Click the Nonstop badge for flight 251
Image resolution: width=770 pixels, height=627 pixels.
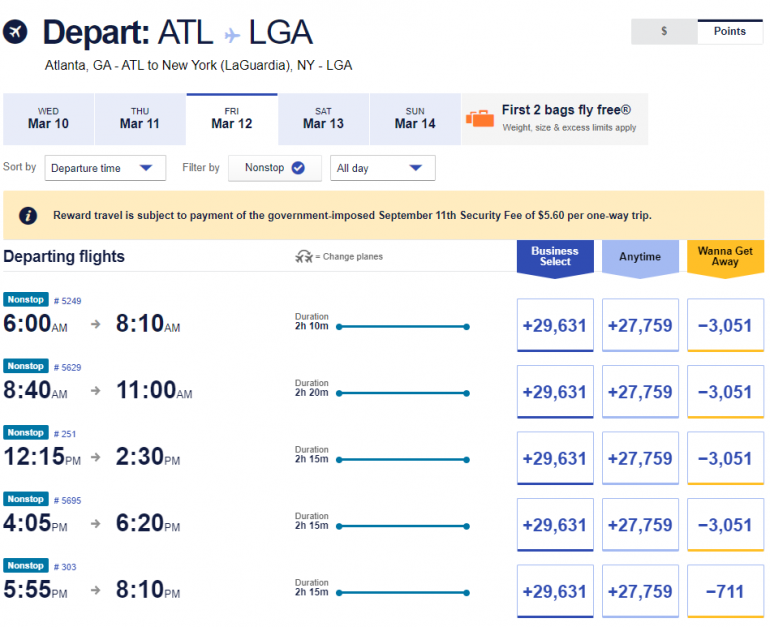(25, 433)
